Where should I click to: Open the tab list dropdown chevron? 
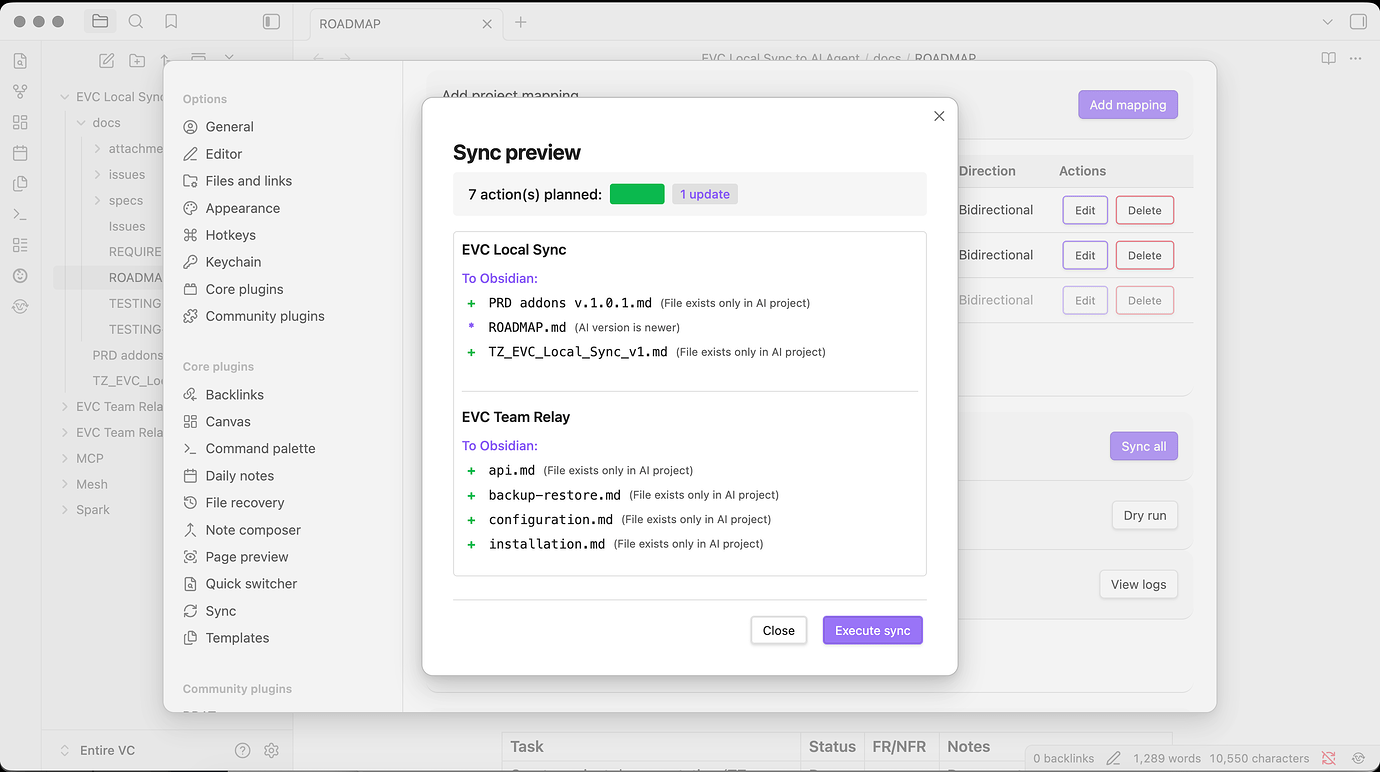click(x=1328, y=21)
